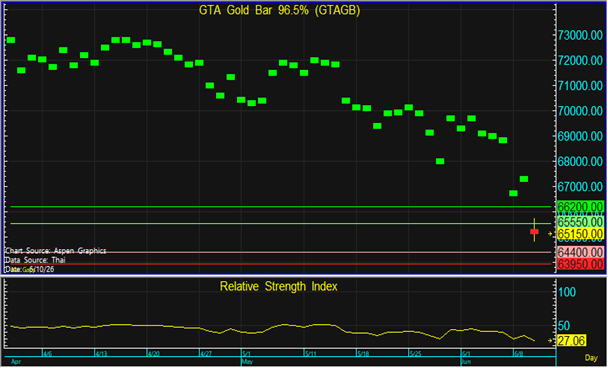The height and width of the screenshot is (368, 608).
Task: Select the 6/1 date axis label
Action: pyautogui.click(x=466, y=354)
